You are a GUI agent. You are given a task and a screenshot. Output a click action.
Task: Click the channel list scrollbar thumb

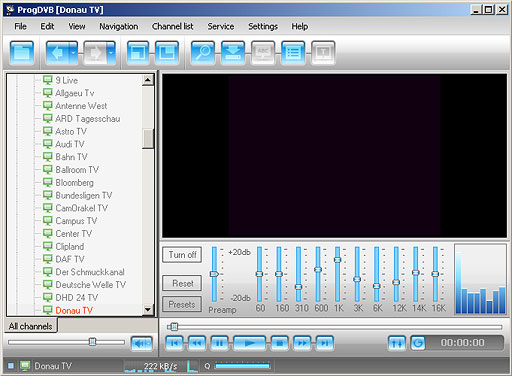[148, 138]
